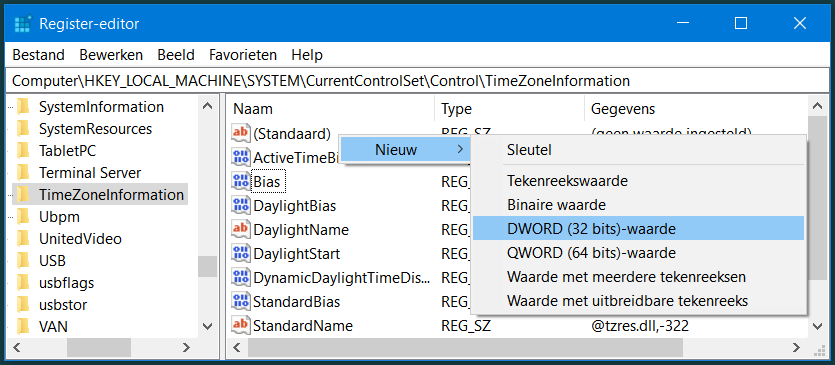Click the DaylightBias value icon
The height and width of the screenshot is (365, 835).
241,206
